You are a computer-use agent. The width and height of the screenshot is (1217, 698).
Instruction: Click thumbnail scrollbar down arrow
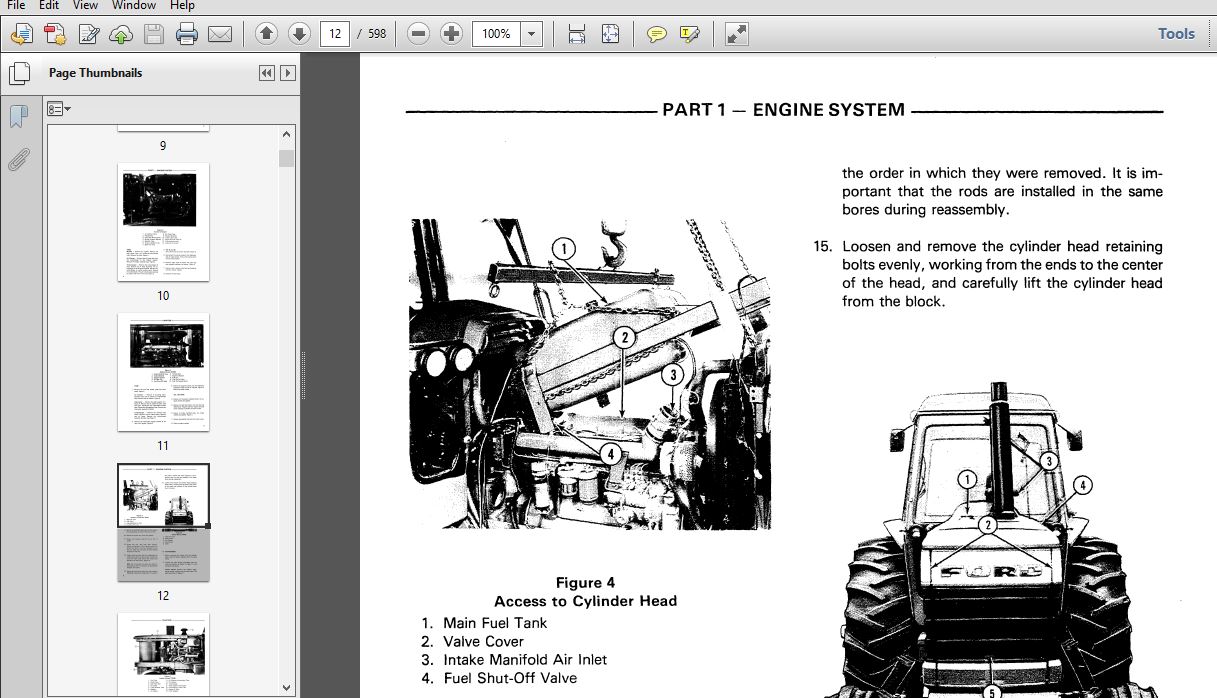coord(287,687)
